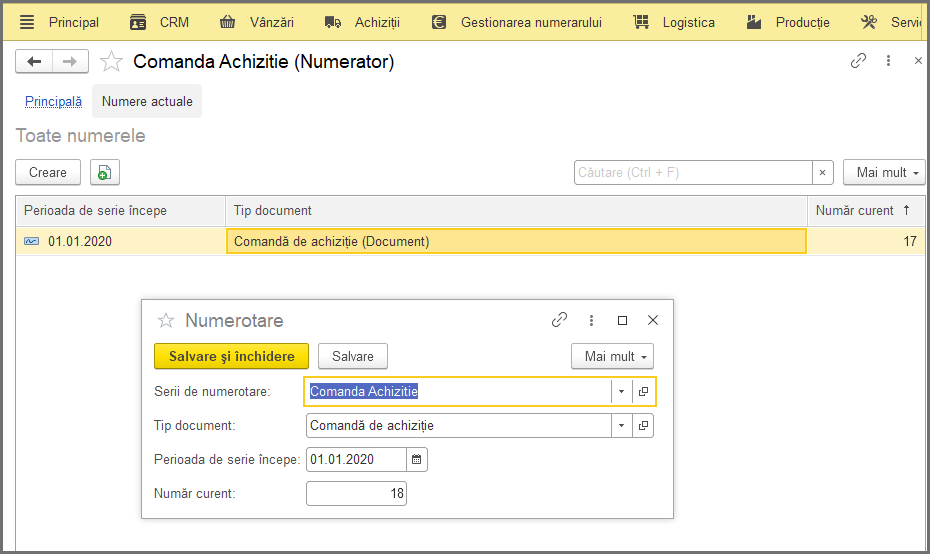
Task: Click the Producție factory icon
Action: 754,23
